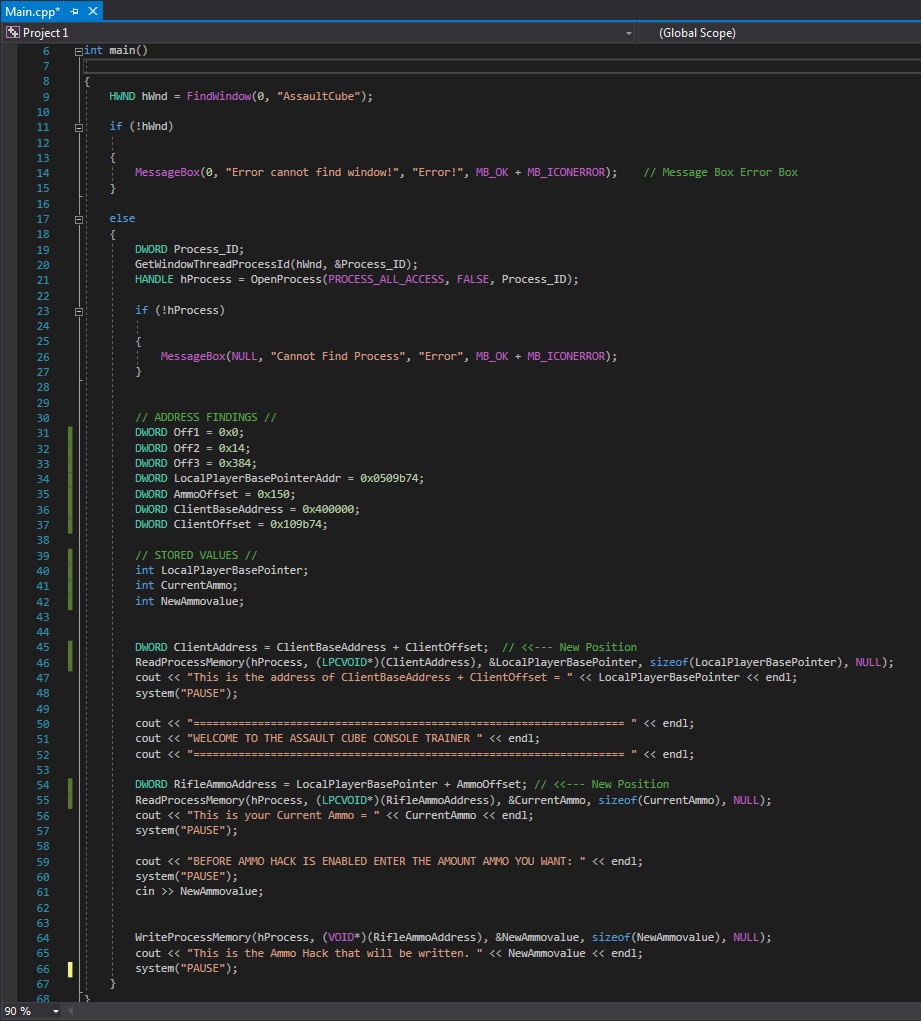This screenshot has height=1021, width=921.
Task: Close the Main.cpp tab with the X icon
Action: 92,11
